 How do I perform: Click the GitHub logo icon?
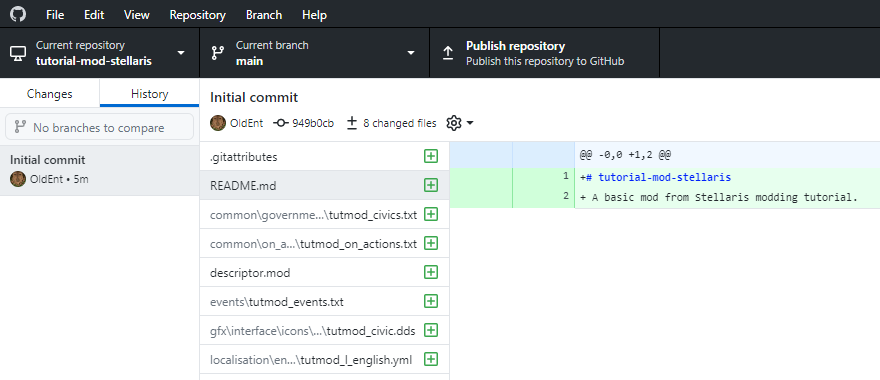(18, 14)
